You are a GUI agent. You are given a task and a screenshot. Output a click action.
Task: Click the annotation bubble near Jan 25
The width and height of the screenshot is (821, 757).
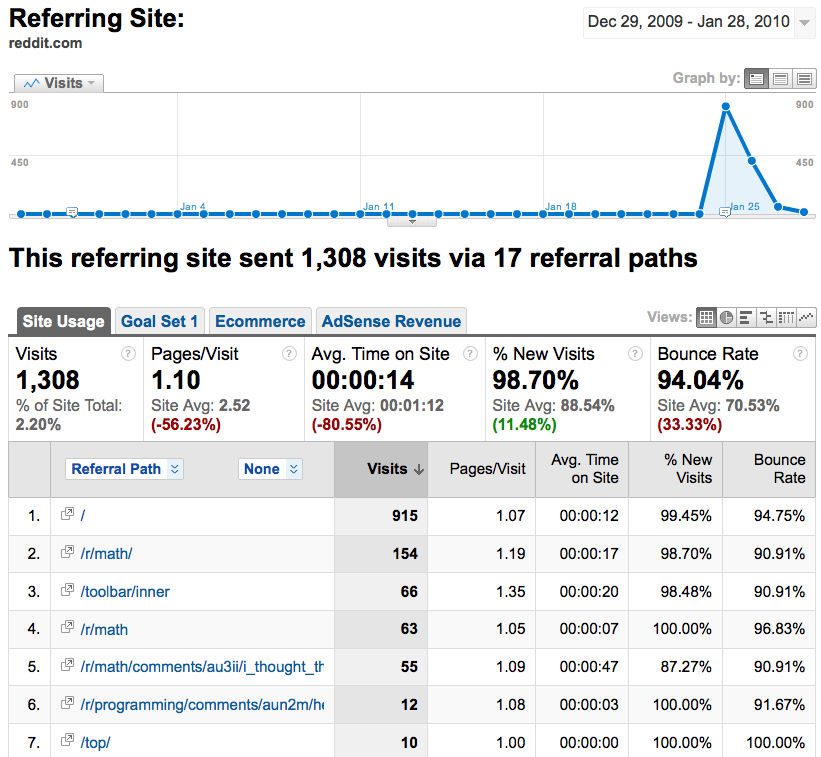click(725, 212)
